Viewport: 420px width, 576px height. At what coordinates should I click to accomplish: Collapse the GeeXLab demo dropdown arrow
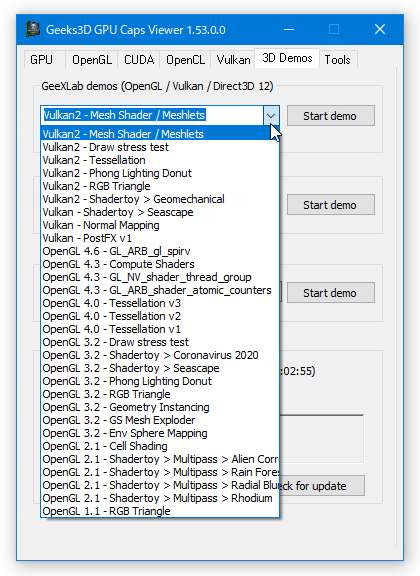click(x=271, y=115)
